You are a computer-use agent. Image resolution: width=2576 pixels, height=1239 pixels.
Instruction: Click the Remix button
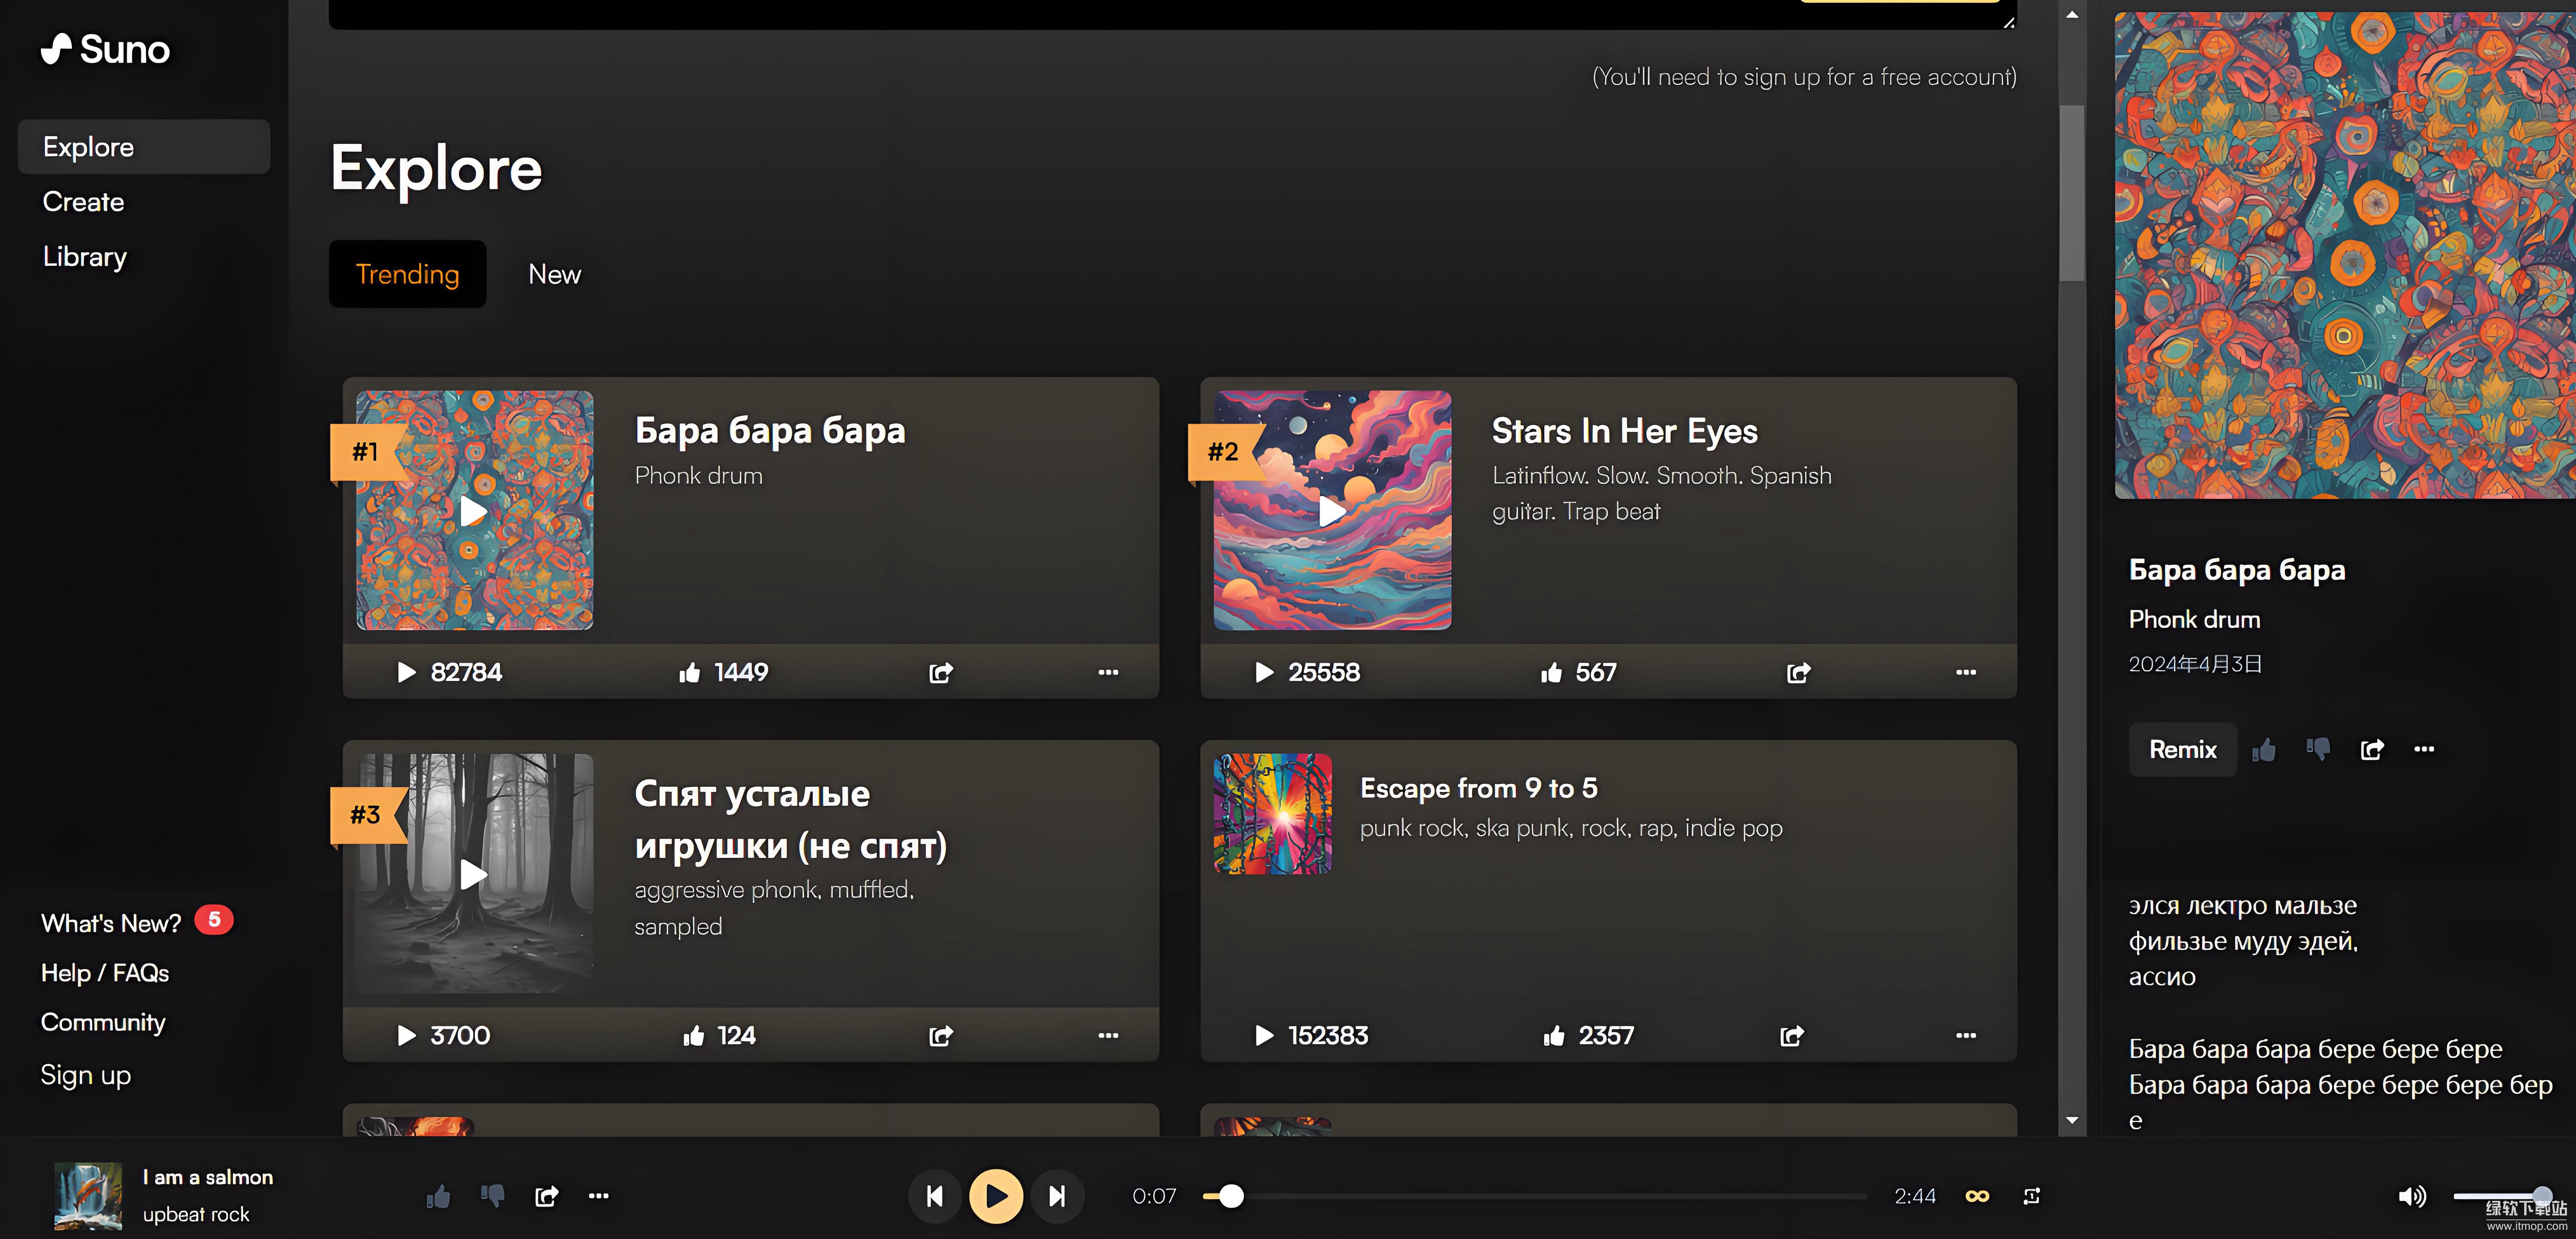click(x=2182, y=749)
